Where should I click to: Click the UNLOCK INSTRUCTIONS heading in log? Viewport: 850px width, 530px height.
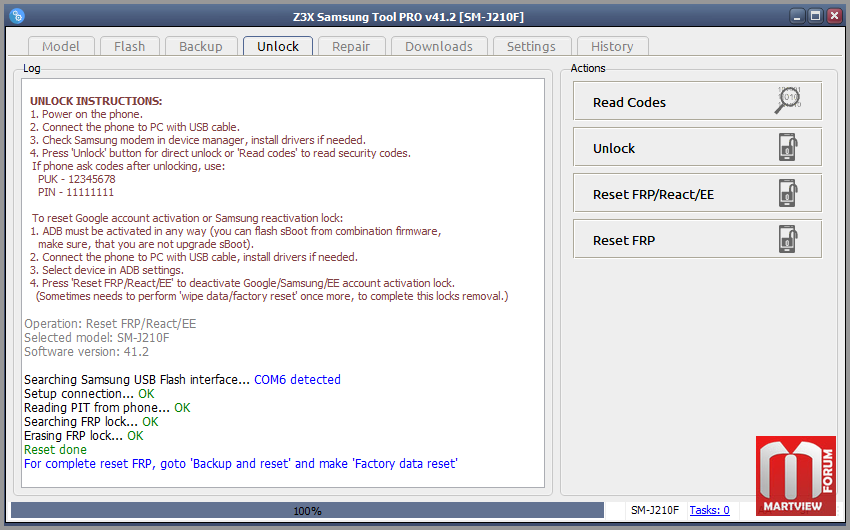click(x=96, y=101)
